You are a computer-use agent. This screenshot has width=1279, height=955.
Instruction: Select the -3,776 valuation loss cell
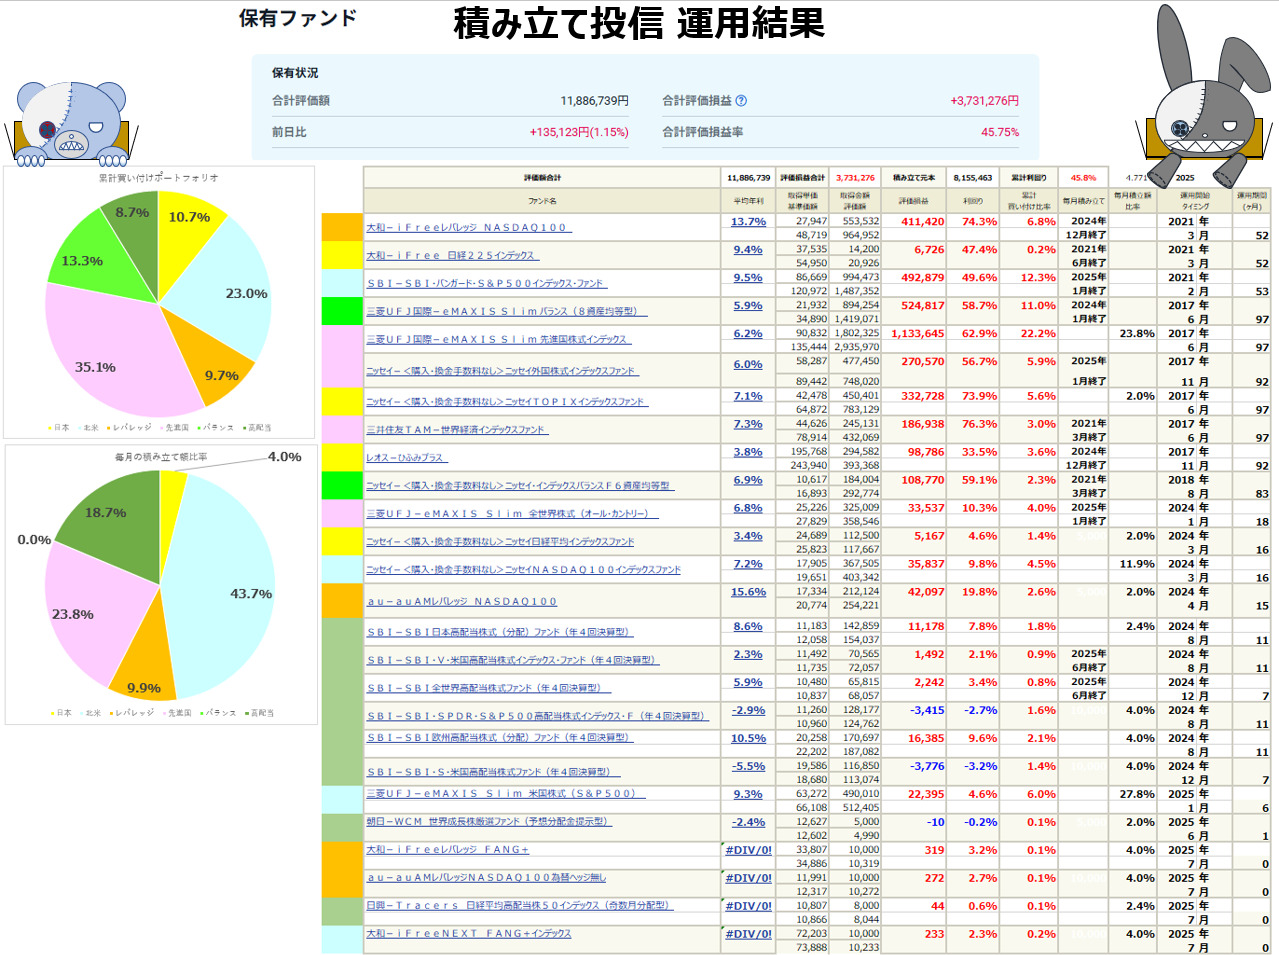914,766
